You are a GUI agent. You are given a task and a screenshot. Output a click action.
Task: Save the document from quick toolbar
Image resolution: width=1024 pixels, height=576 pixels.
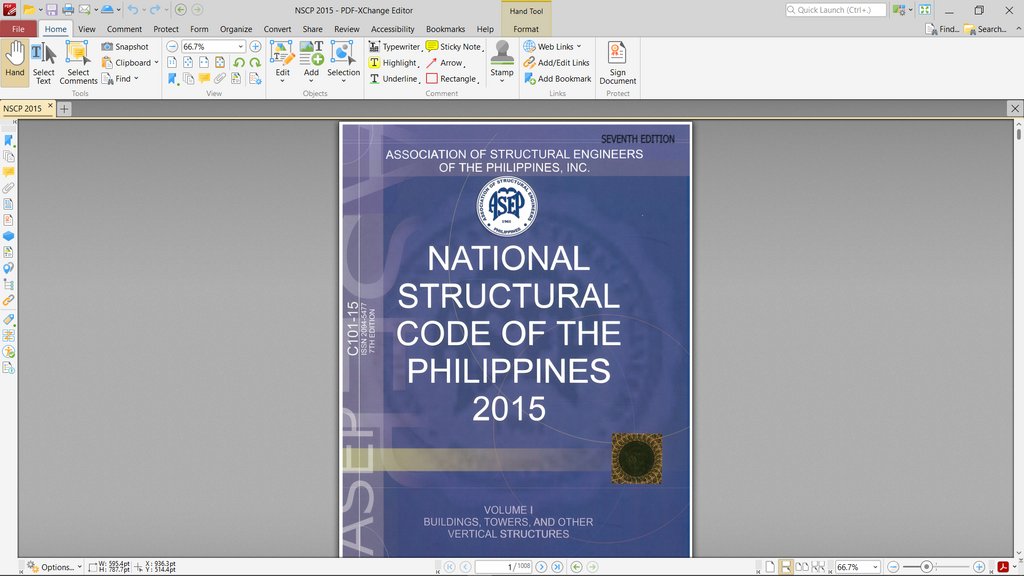(x=52, y=10)
